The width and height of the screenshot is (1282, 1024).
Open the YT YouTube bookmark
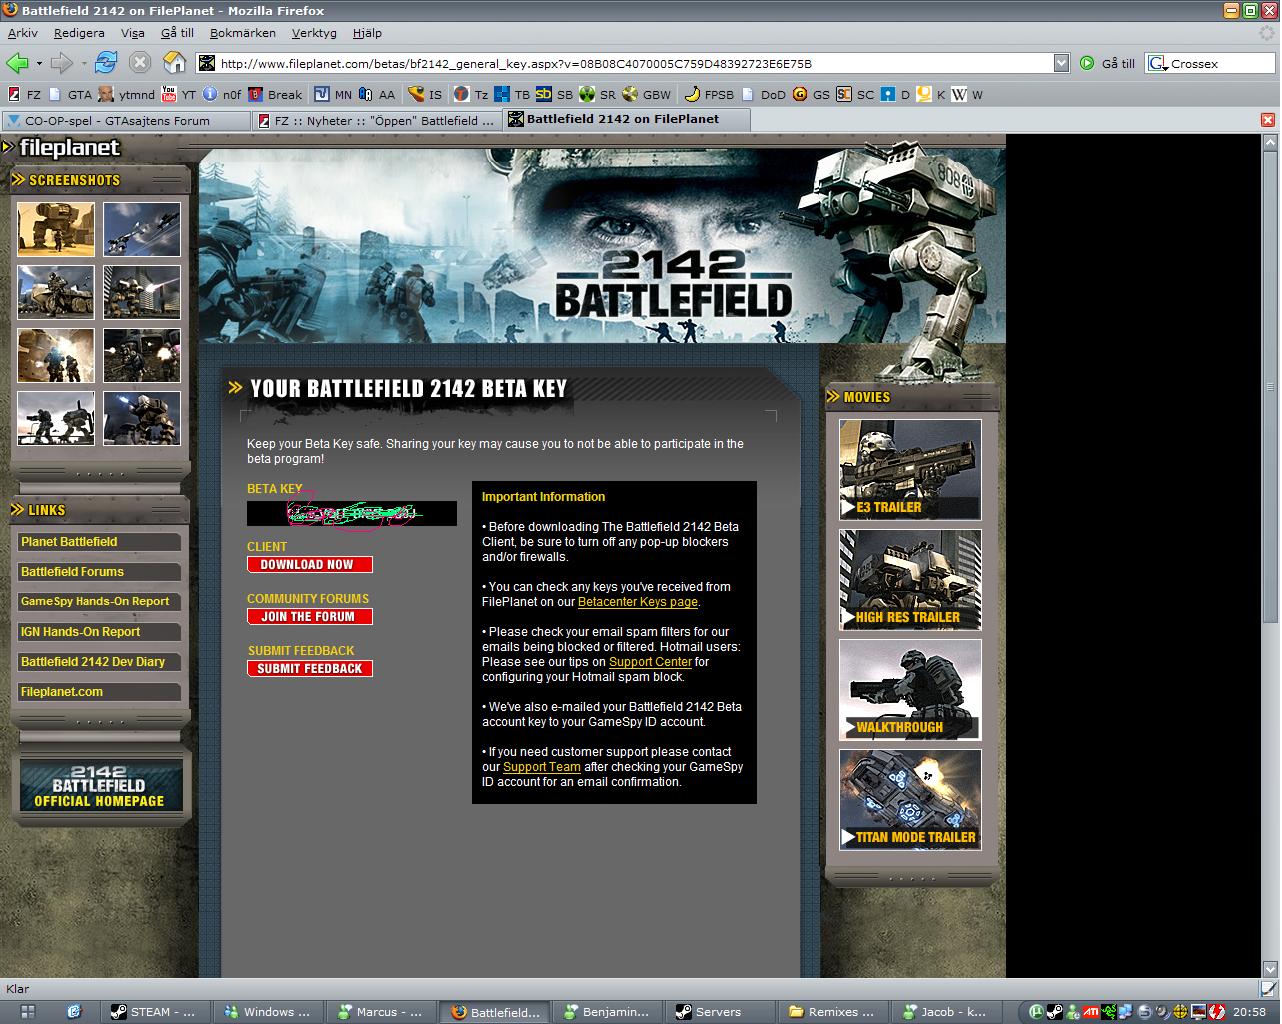(x=179, y=95)
